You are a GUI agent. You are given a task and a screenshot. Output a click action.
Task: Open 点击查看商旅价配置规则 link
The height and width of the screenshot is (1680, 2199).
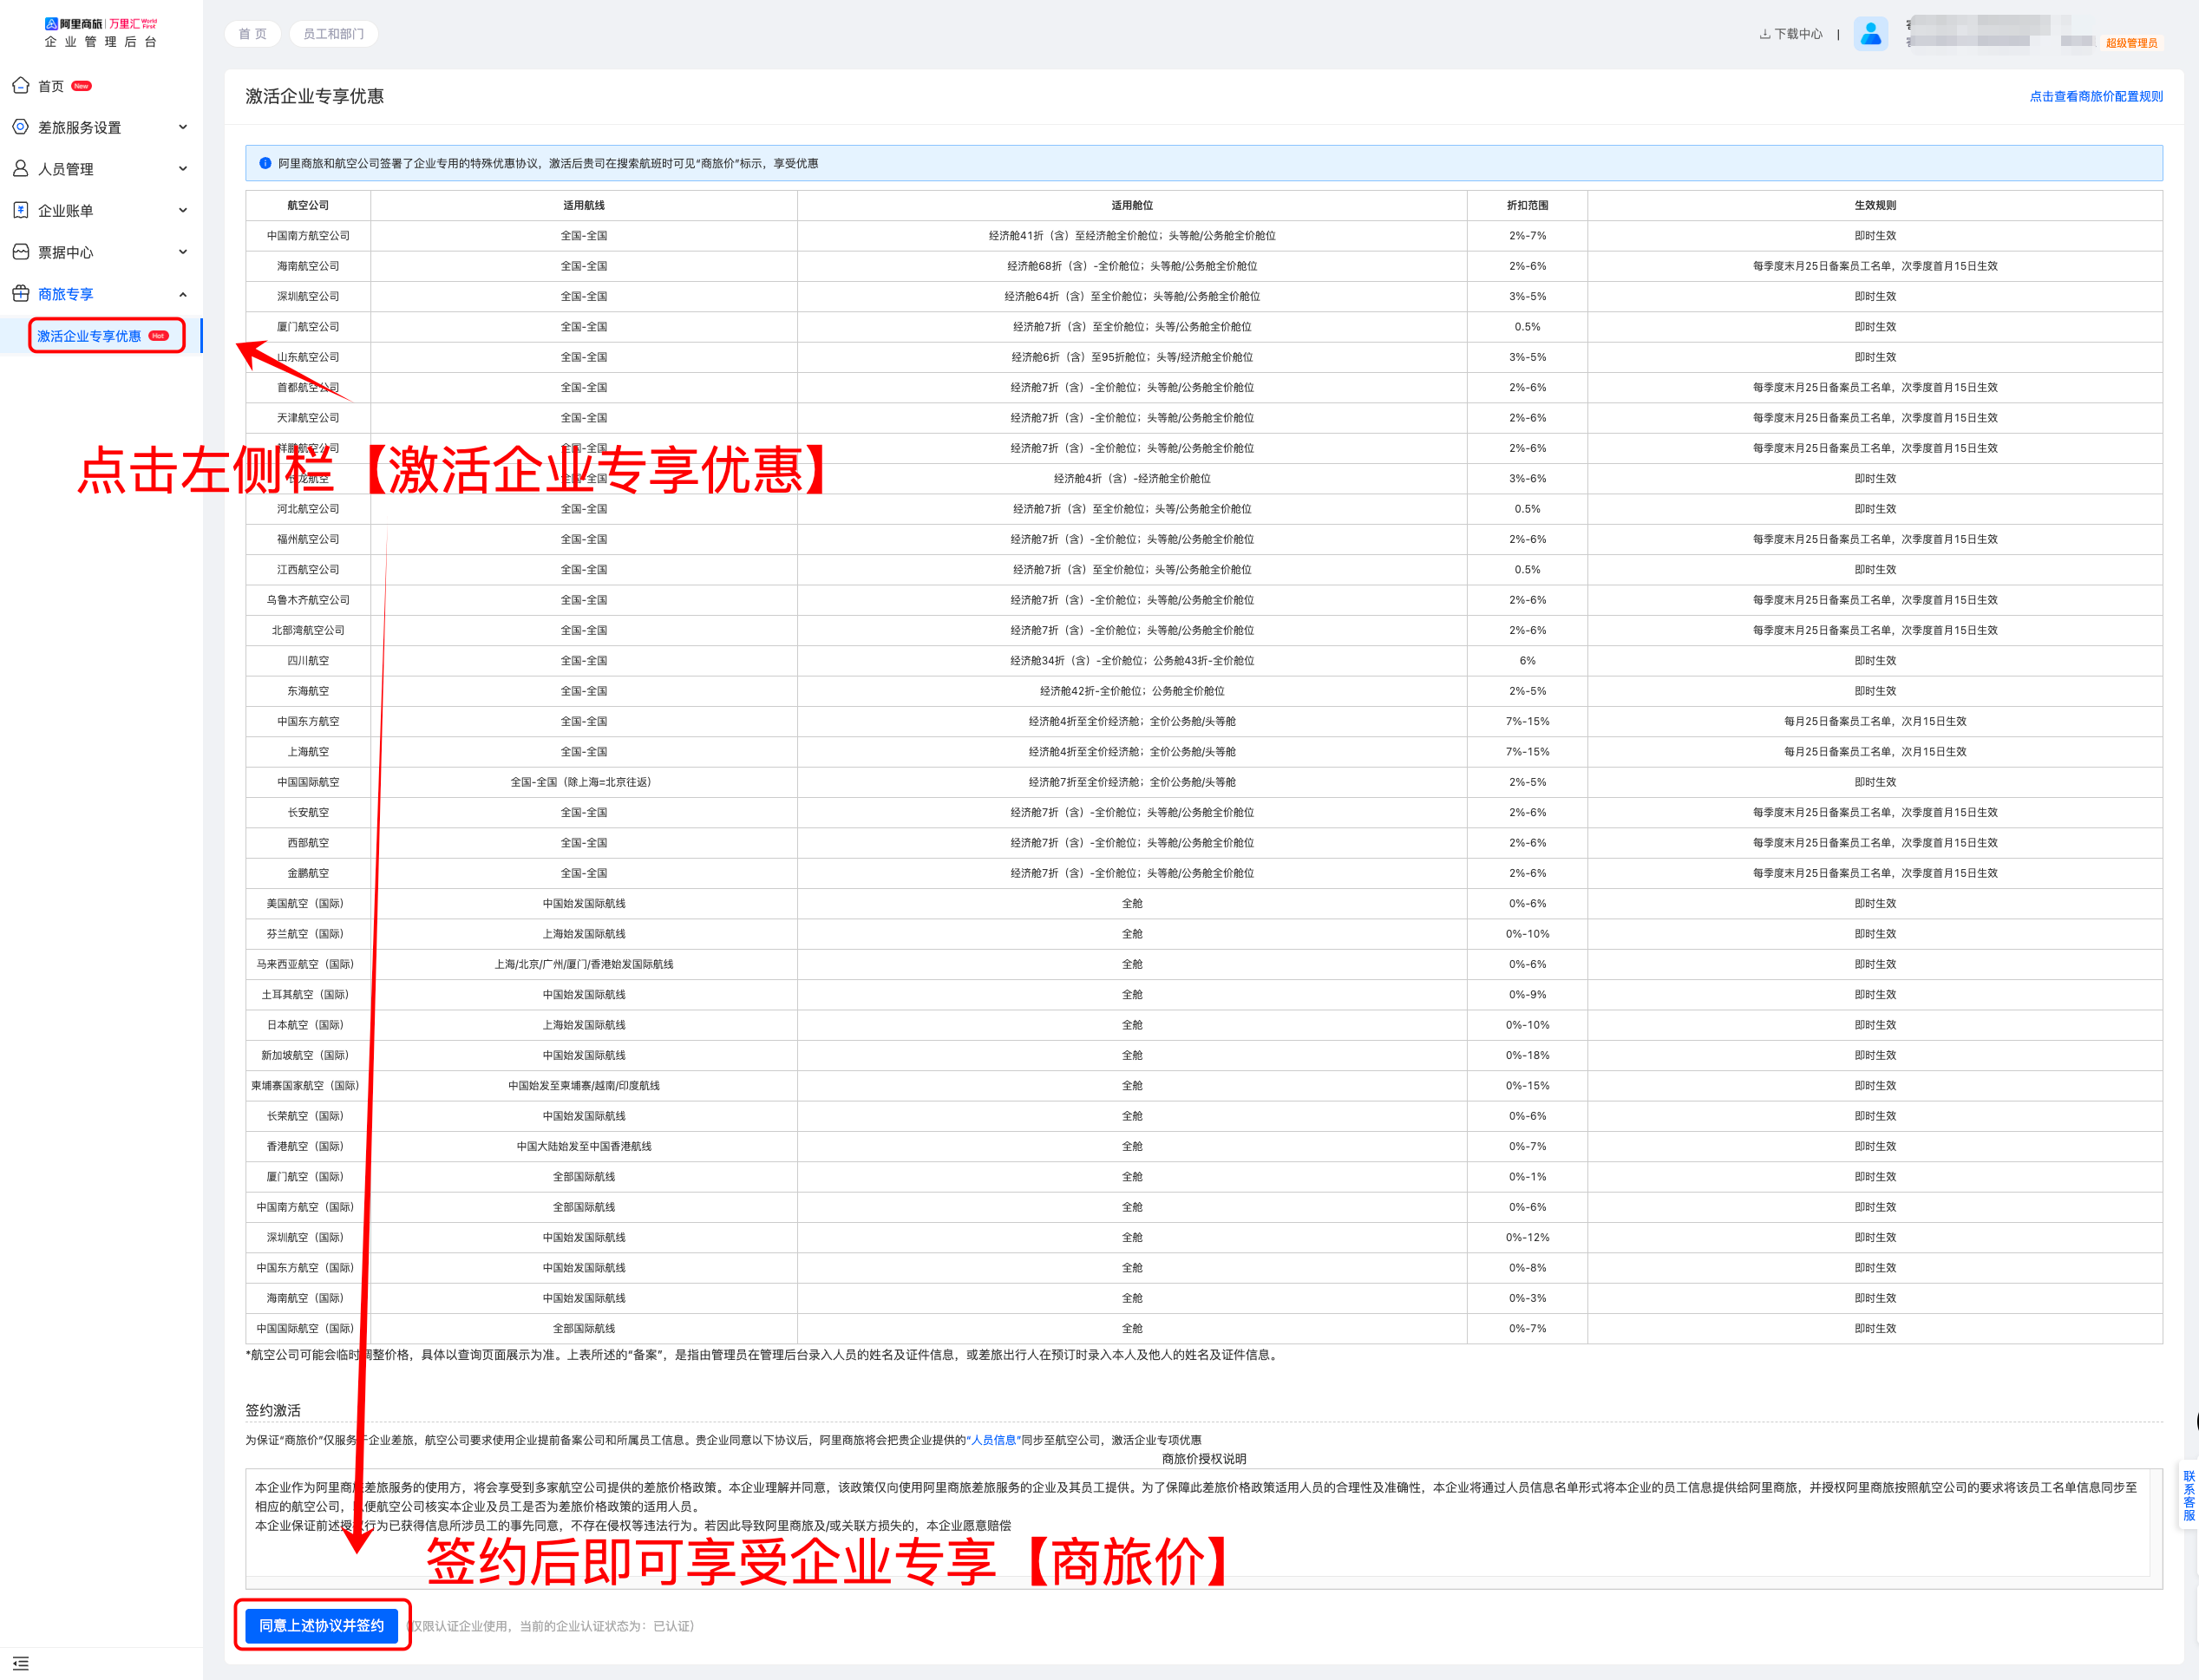[2096, 96]
